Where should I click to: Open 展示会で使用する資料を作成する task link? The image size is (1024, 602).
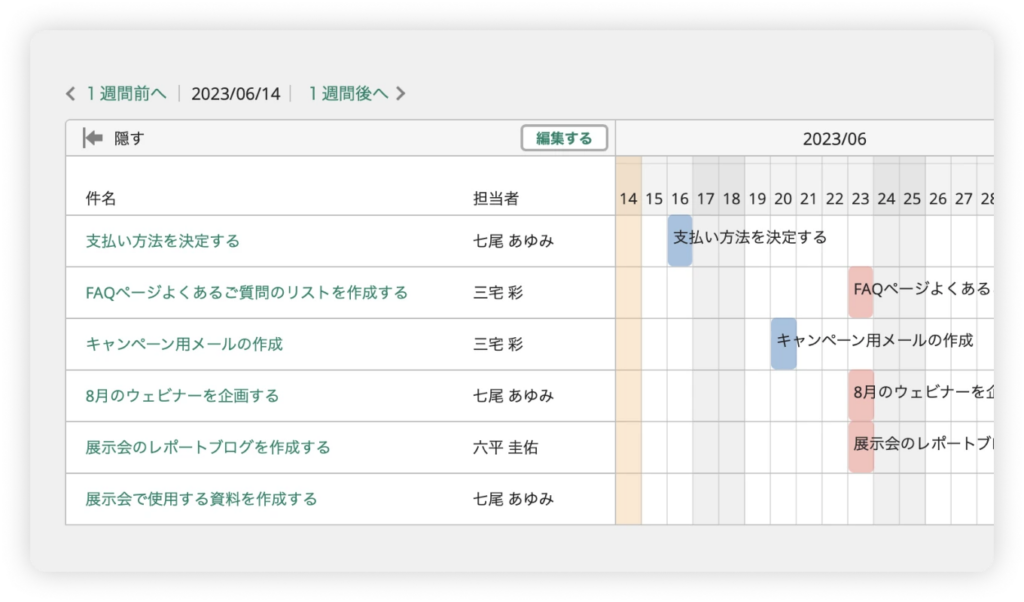point(201,499)
